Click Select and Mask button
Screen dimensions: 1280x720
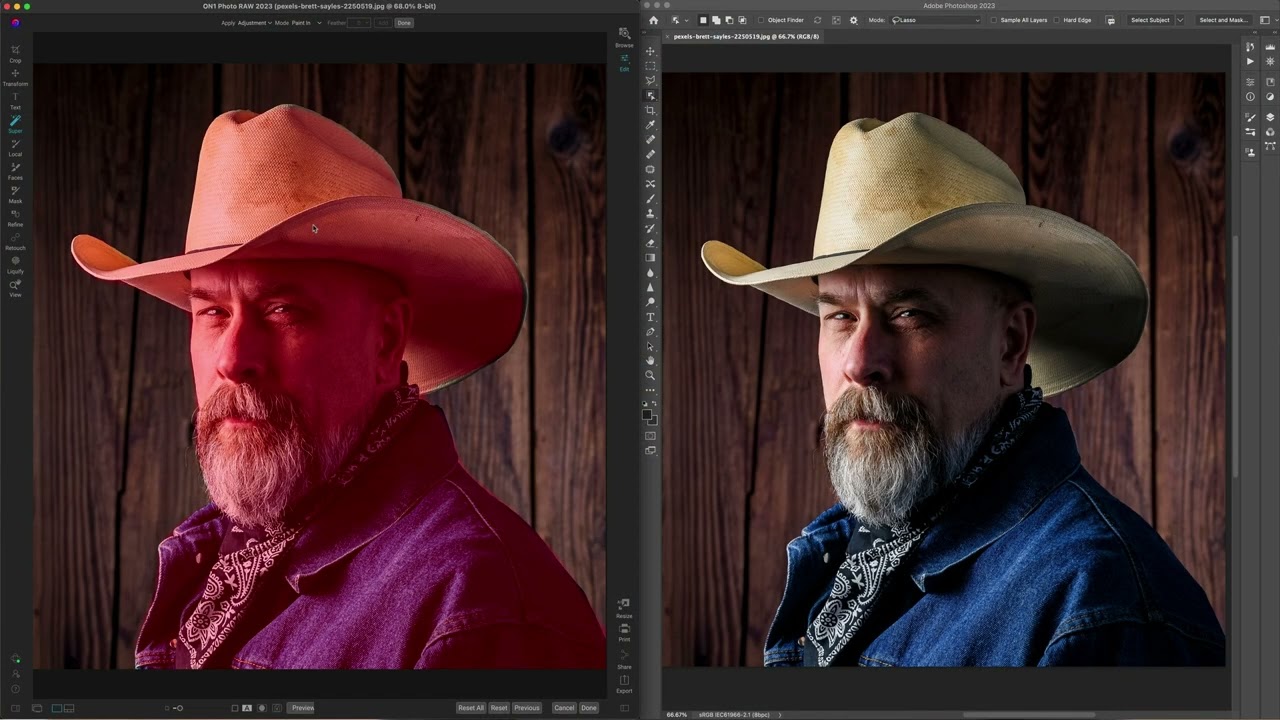[1223, 20]
